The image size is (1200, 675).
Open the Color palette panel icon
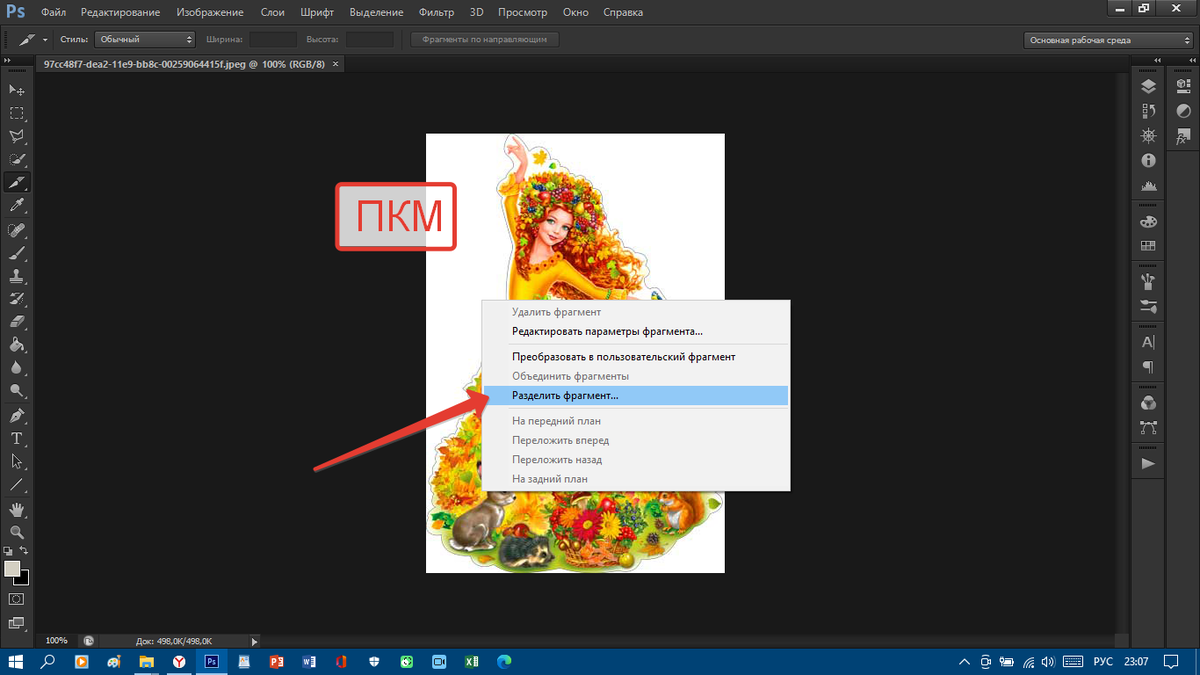pos(1148,221)
